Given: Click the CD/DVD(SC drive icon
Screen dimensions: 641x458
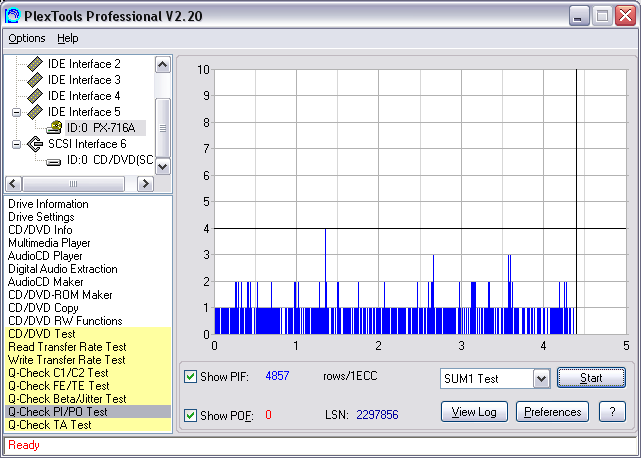Looking at the screenshot, I should 54,162.
